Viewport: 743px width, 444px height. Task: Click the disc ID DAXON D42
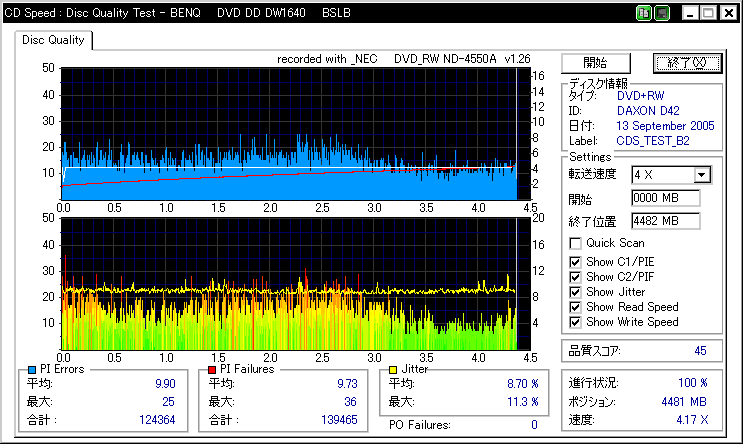pos(648,111)
